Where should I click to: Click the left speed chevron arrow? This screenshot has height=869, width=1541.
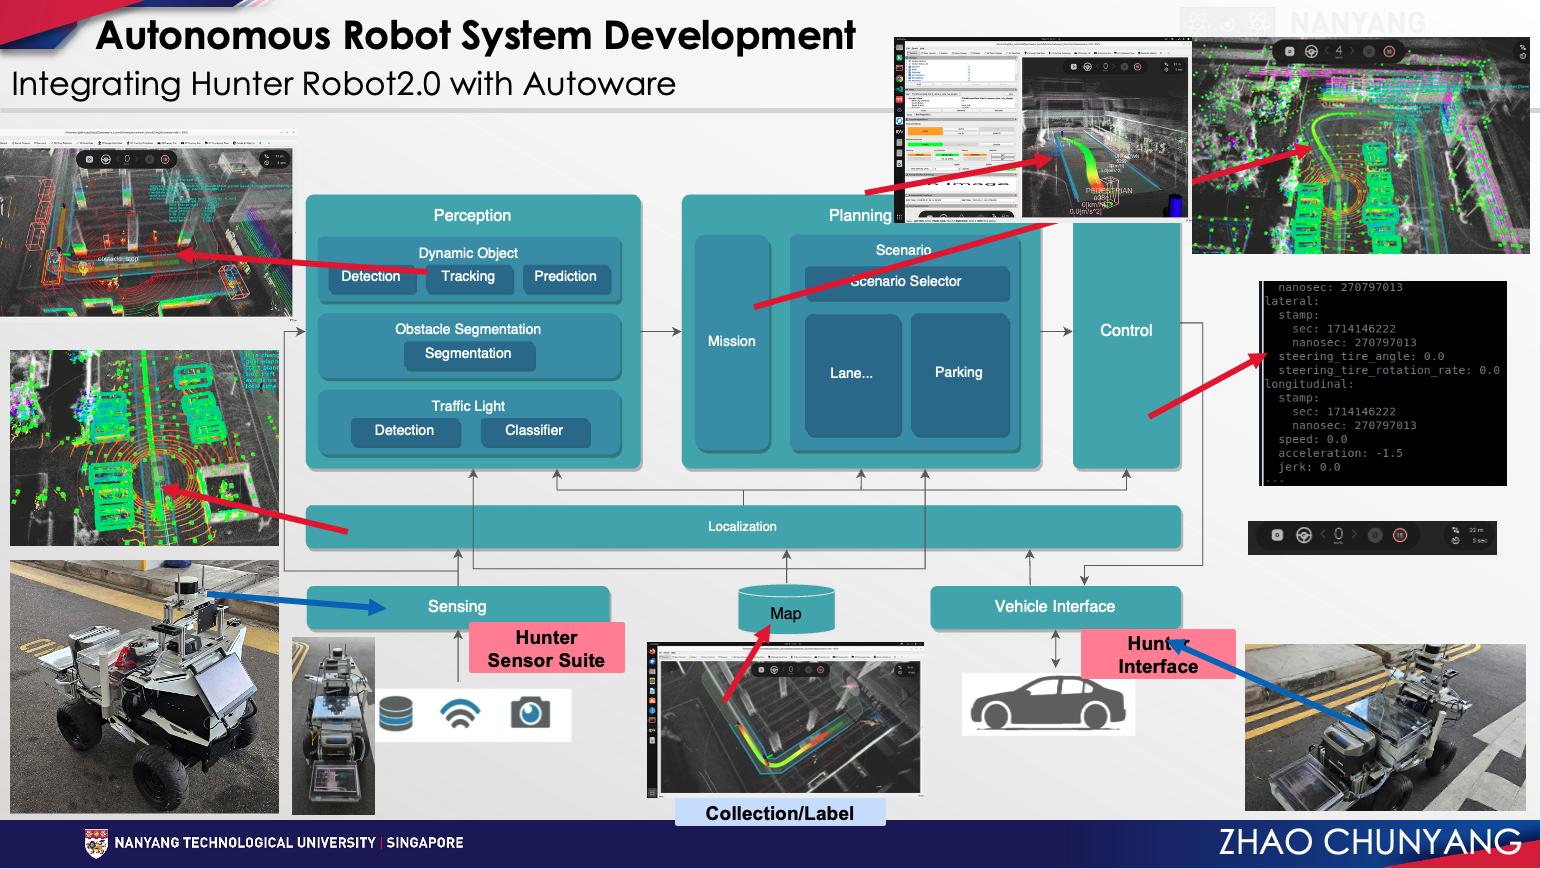click(1322, 535)
